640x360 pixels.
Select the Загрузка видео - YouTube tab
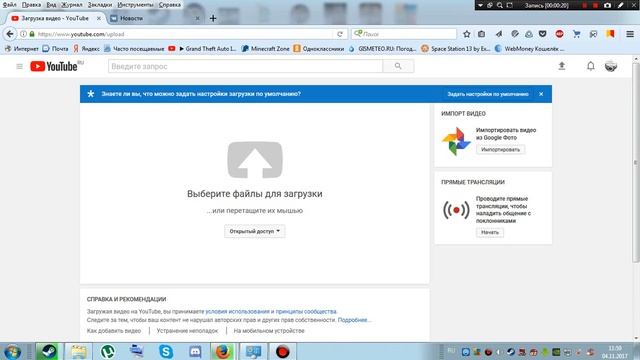(x=55, y=18)
